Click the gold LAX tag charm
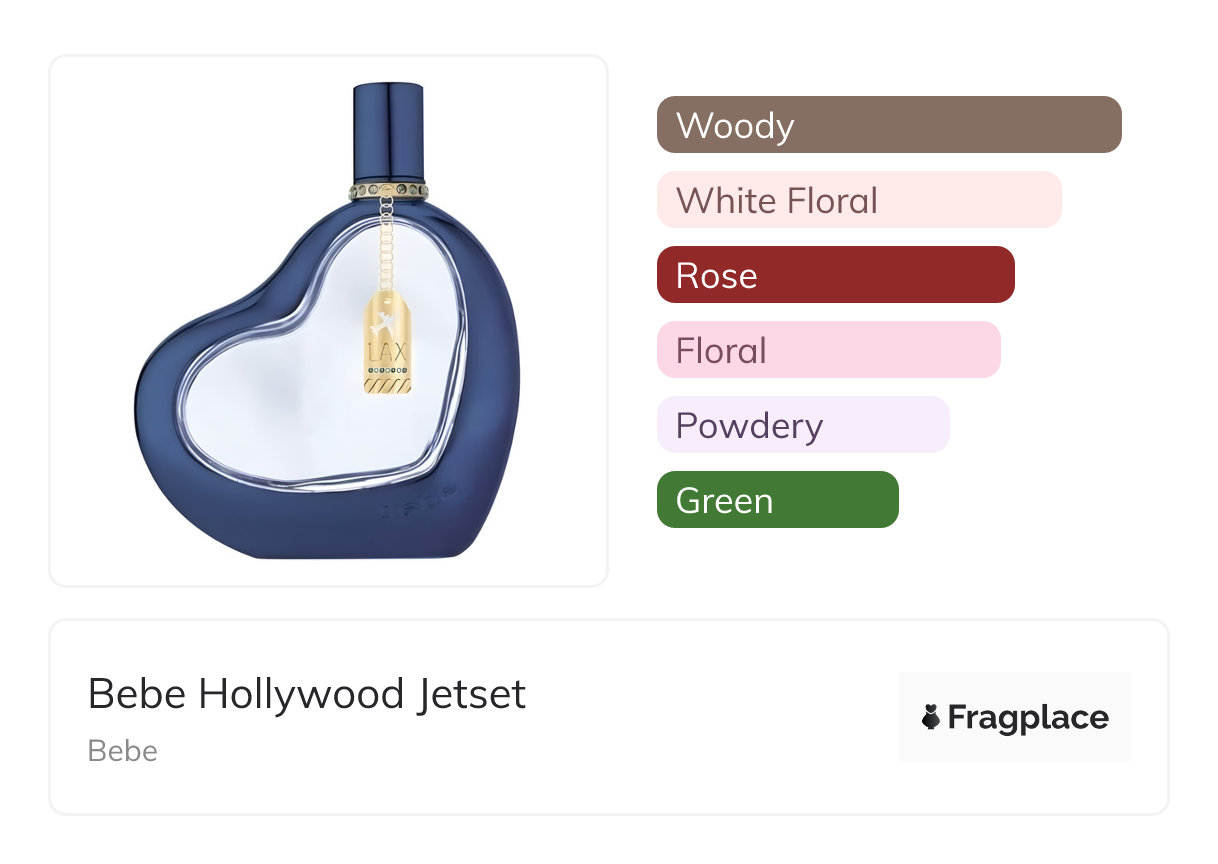 coord(385,341)
